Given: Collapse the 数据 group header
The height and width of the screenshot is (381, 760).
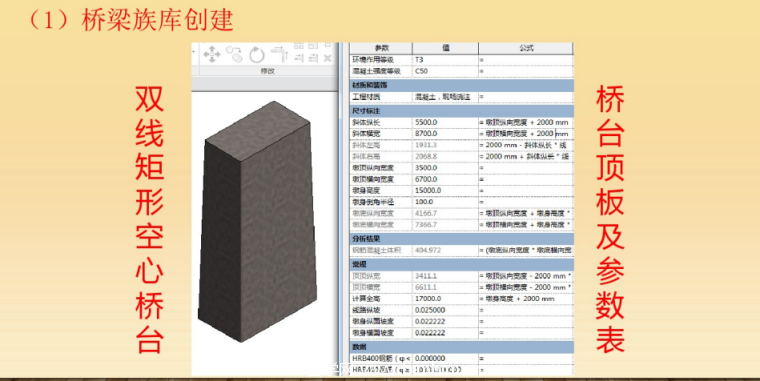Looking at the screenshot, I should tap(461, 347).
